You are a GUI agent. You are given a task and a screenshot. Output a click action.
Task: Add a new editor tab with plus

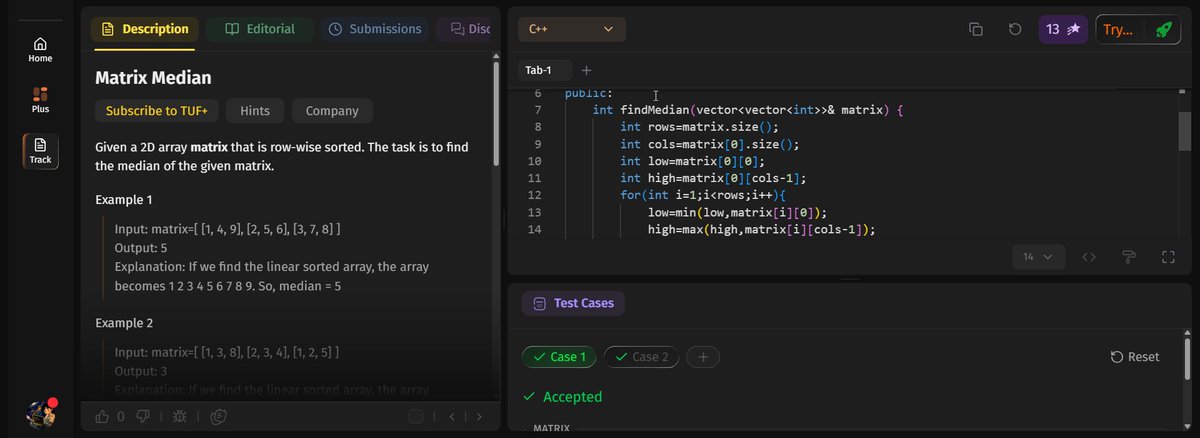(586, 70)
